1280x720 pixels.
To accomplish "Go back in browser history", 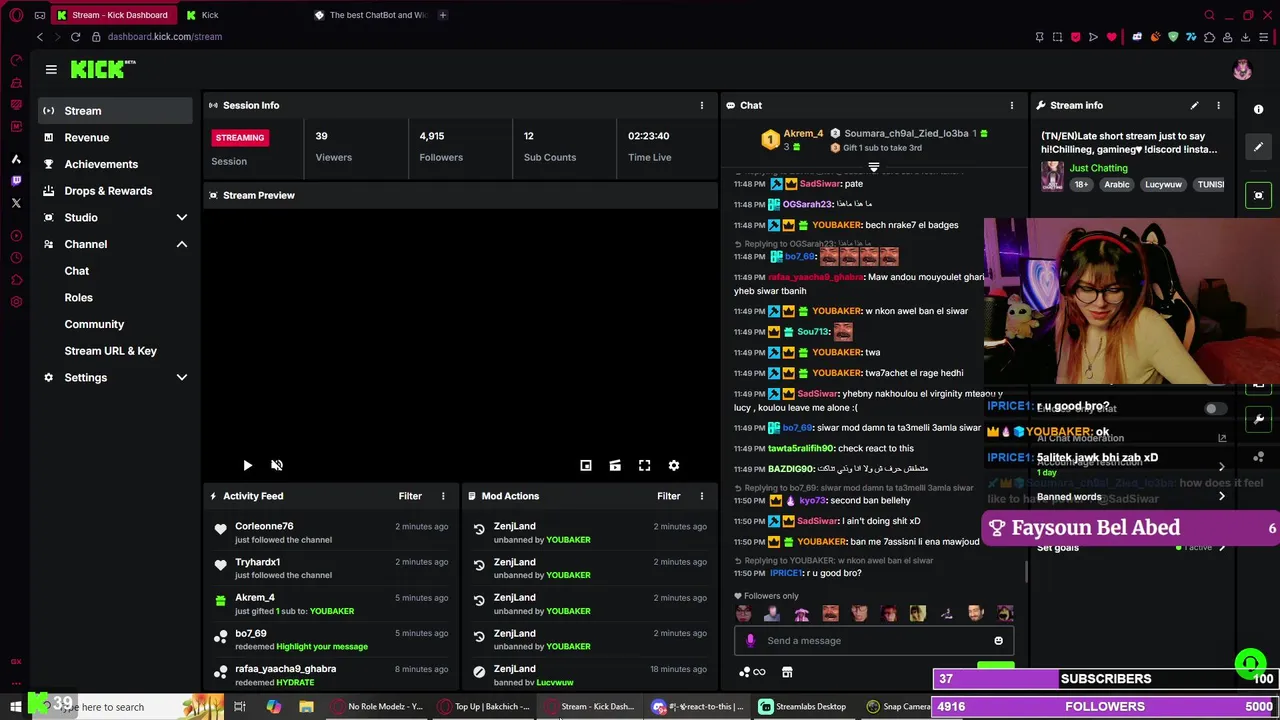I will [39, 37].
